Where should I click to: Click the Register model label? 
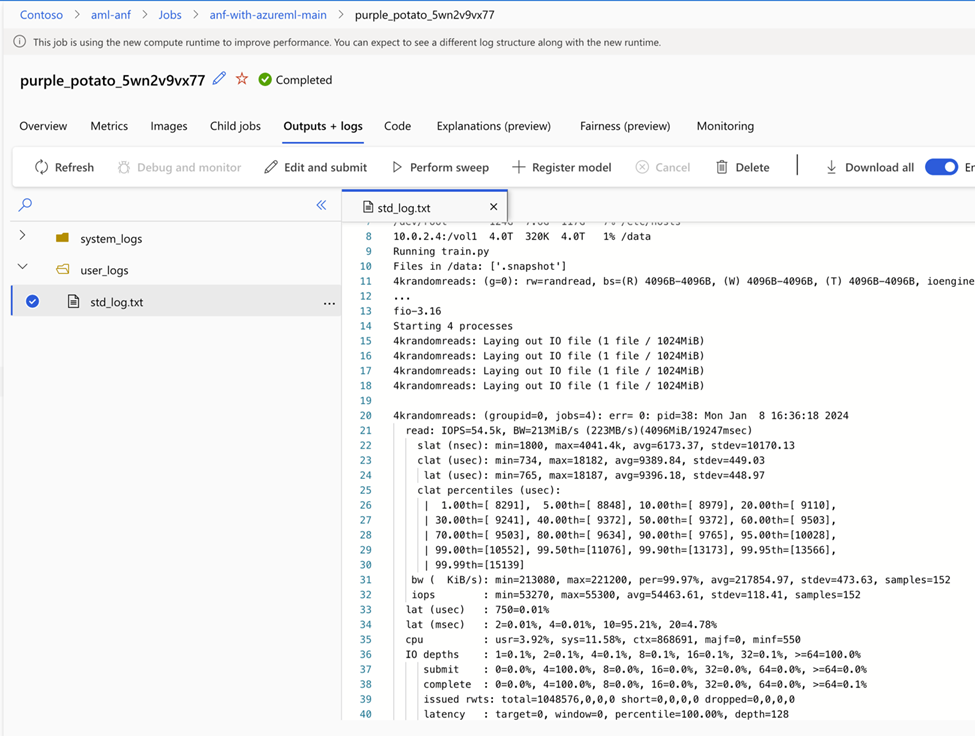pos(571,167)
